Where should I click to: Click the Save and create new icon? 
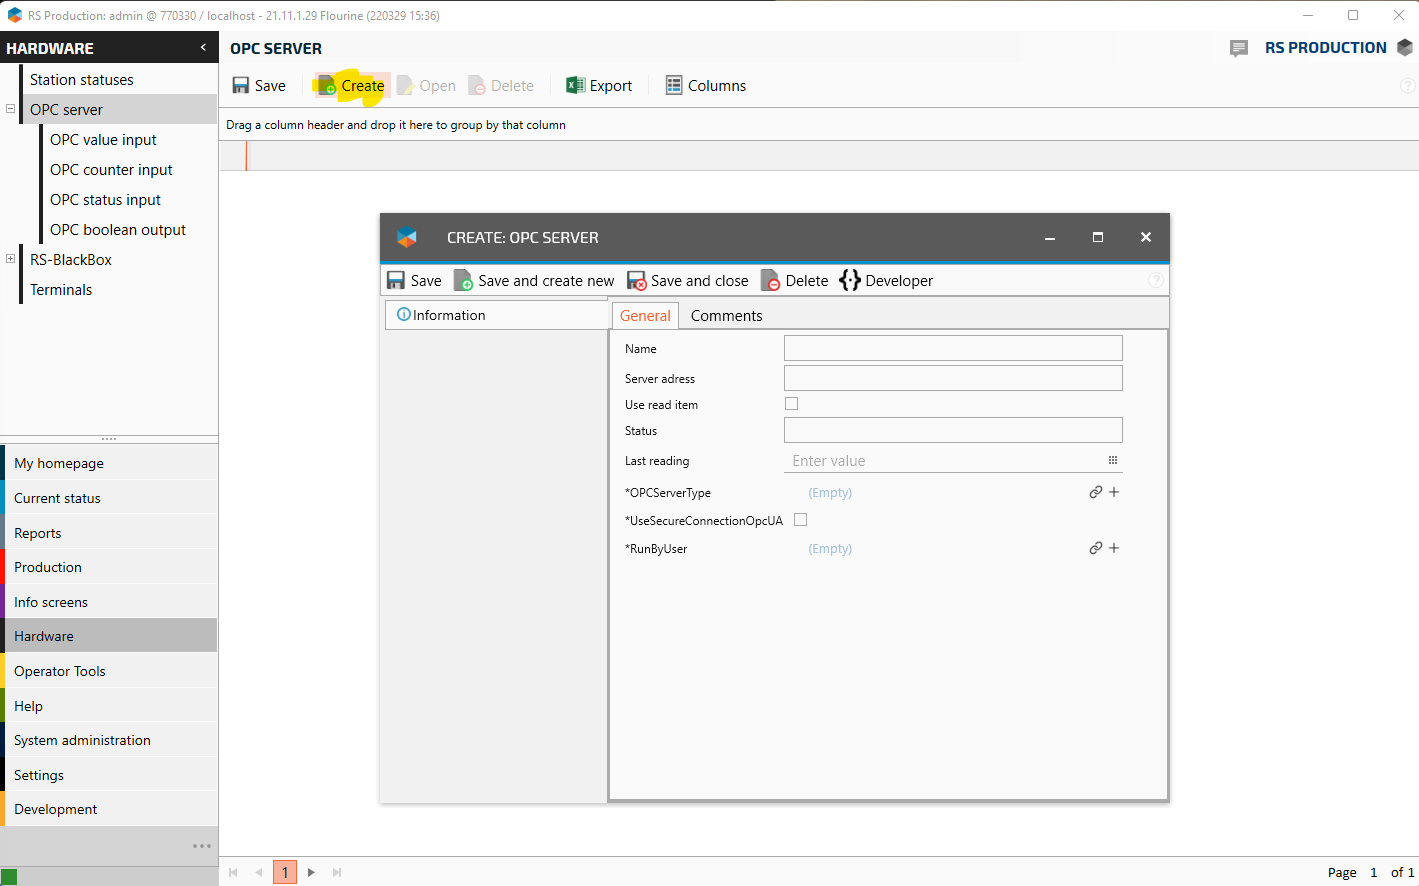coord(463,281)
